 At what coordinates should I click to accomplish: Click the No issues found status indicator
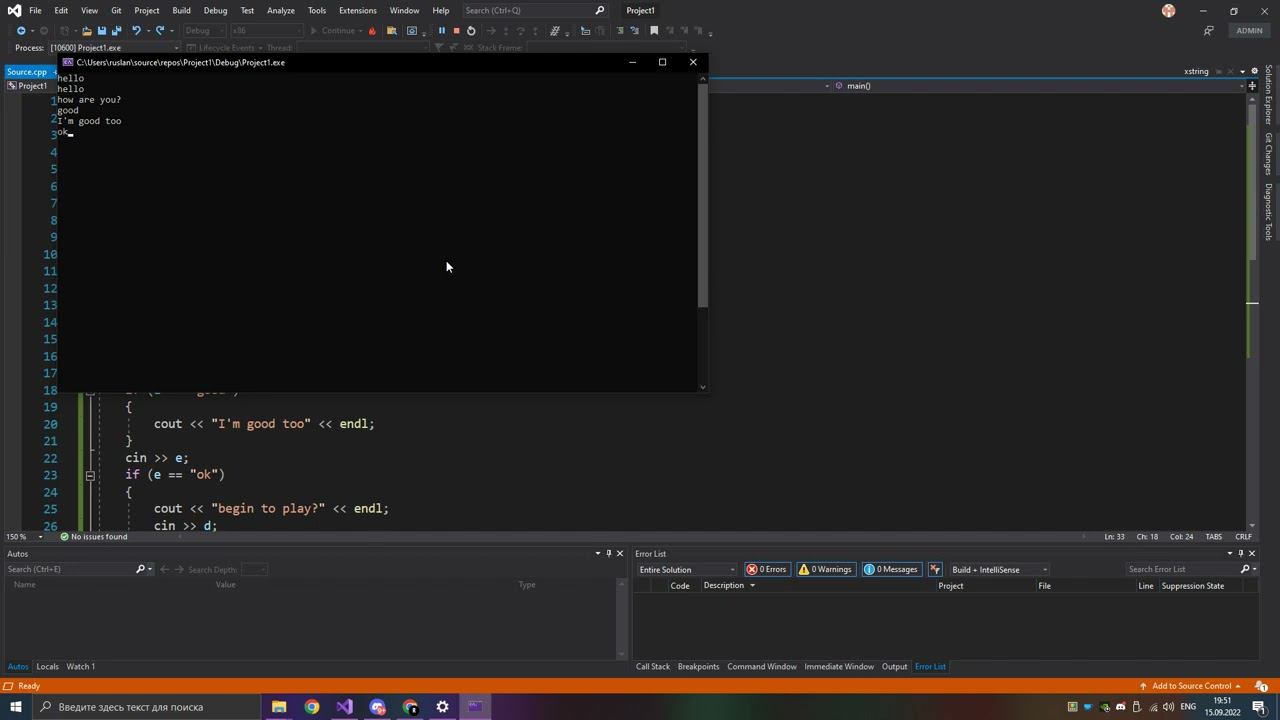tap(93, 537)
